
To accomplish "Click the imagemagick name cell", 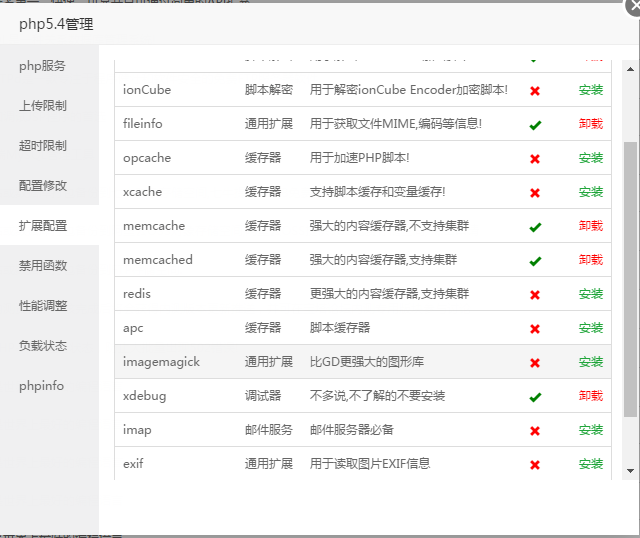I will tap(161, 362).
